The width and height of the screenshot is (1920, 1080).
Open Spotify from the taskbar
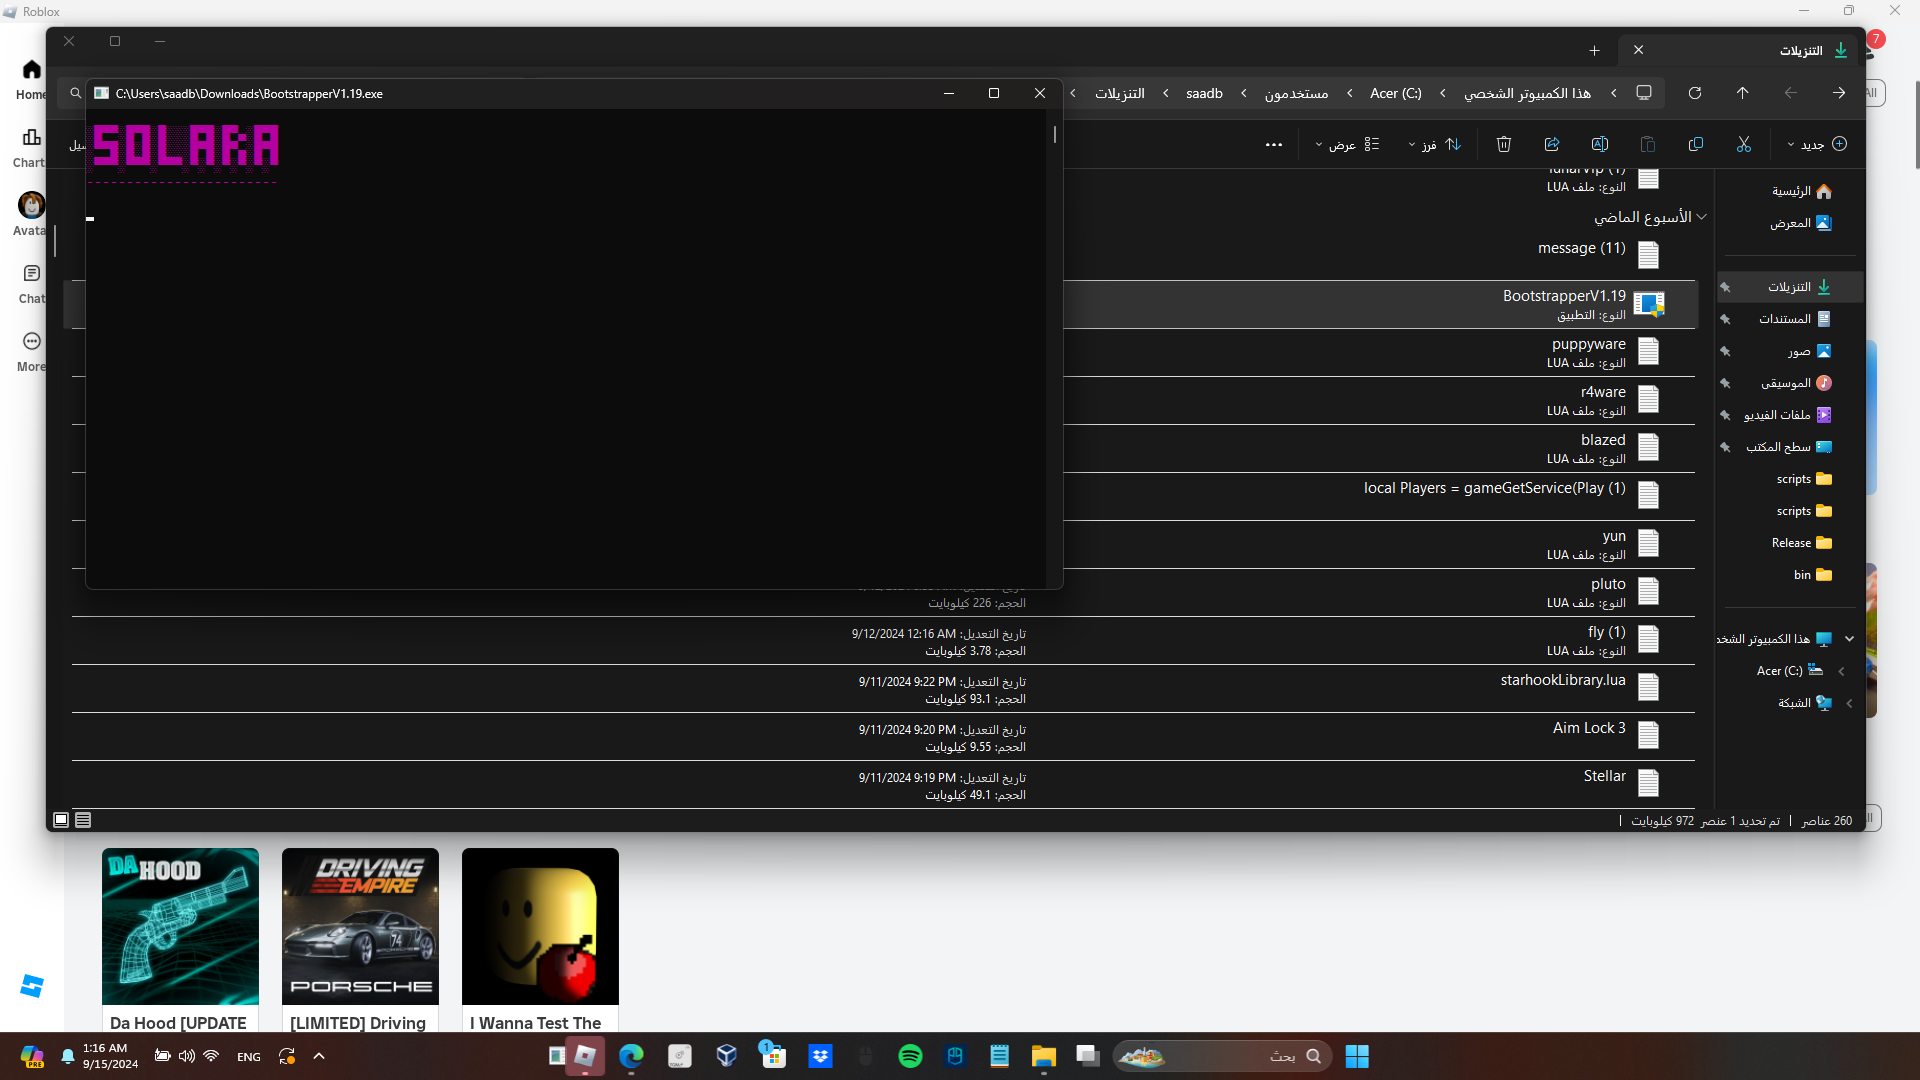pos(910,1056)
